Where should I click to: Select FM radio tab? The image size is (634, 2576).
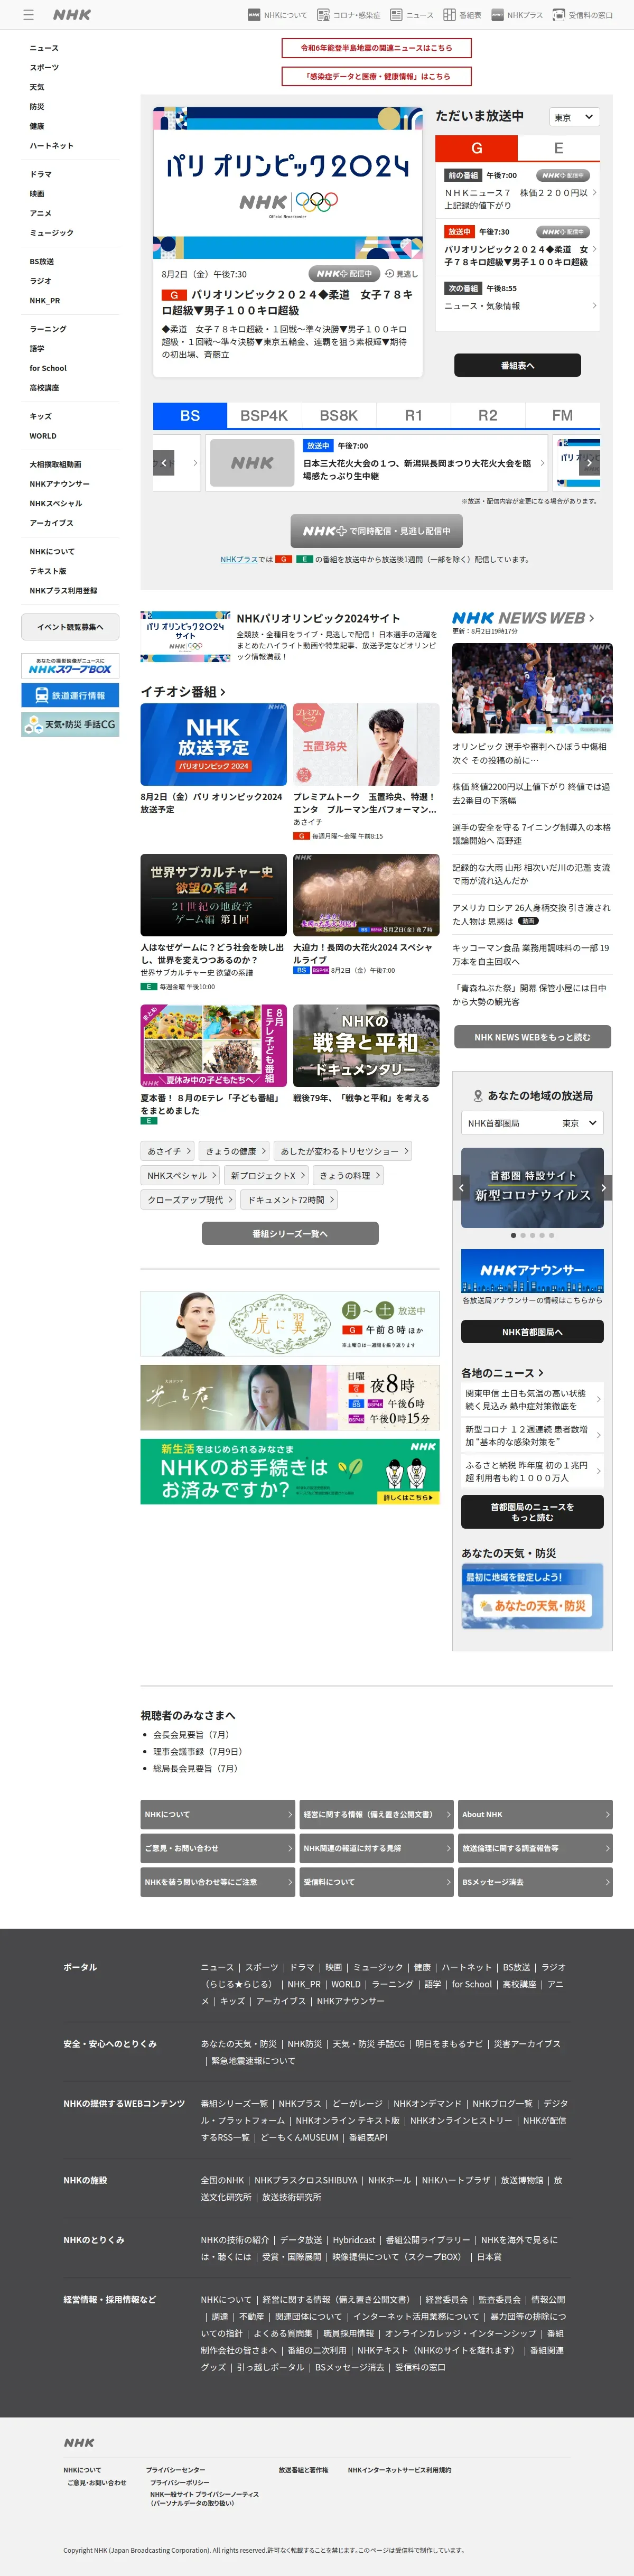(563, 415)
